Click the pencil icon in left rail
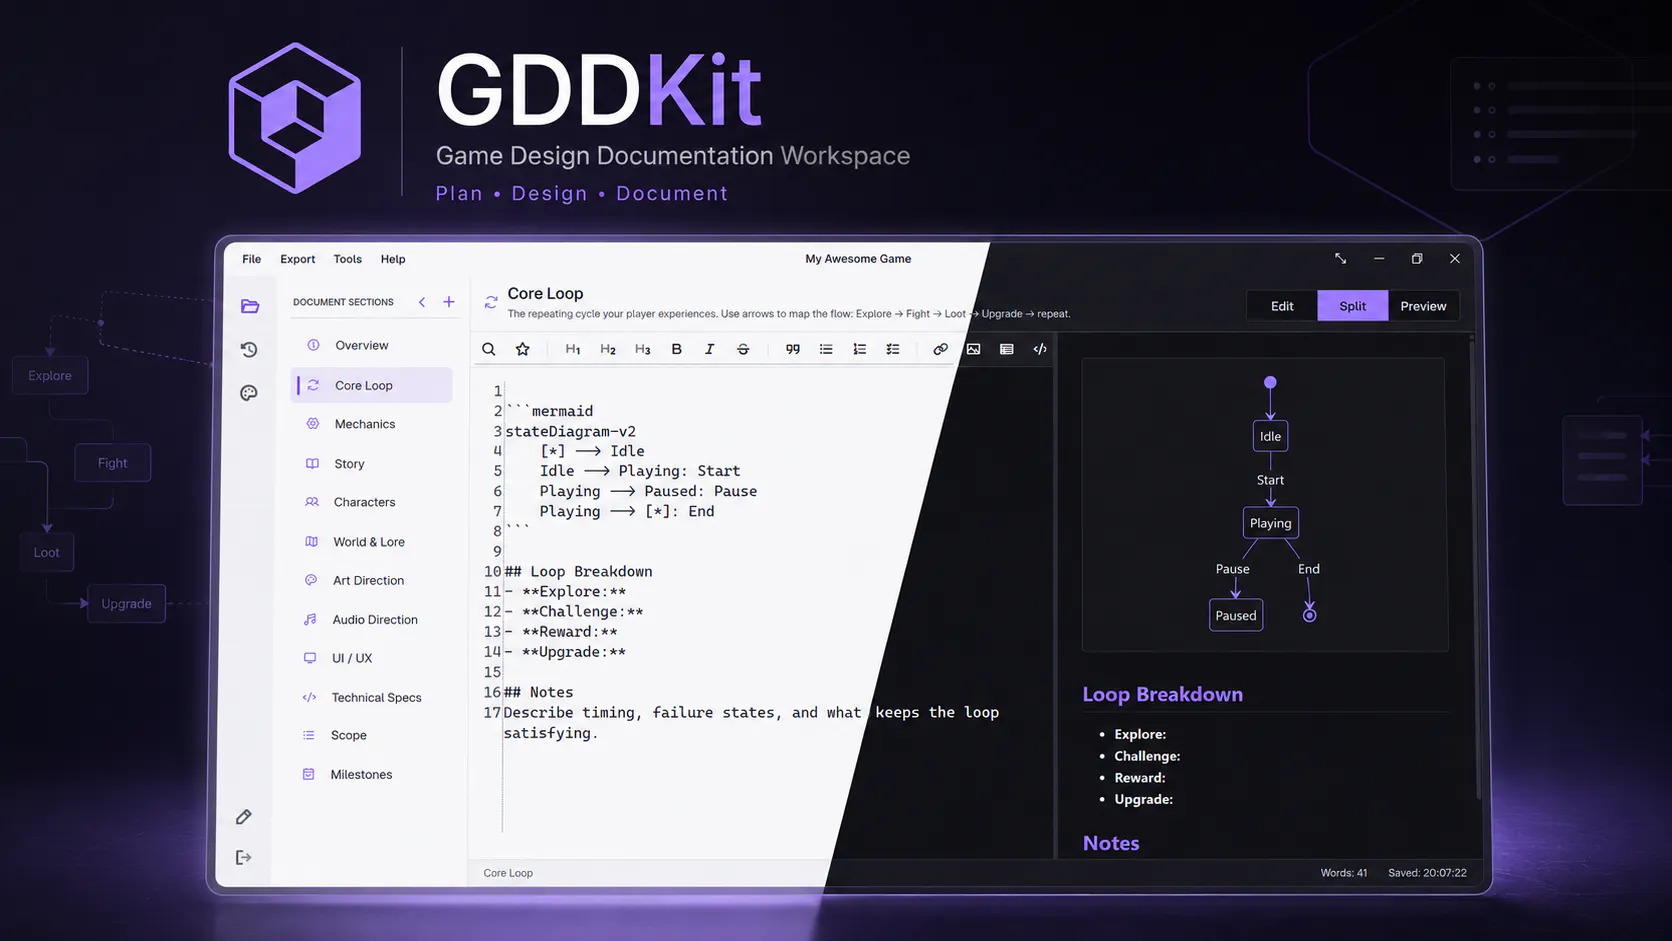The height and width of the screenshot is (941, 1672). (x=244, y=817)
